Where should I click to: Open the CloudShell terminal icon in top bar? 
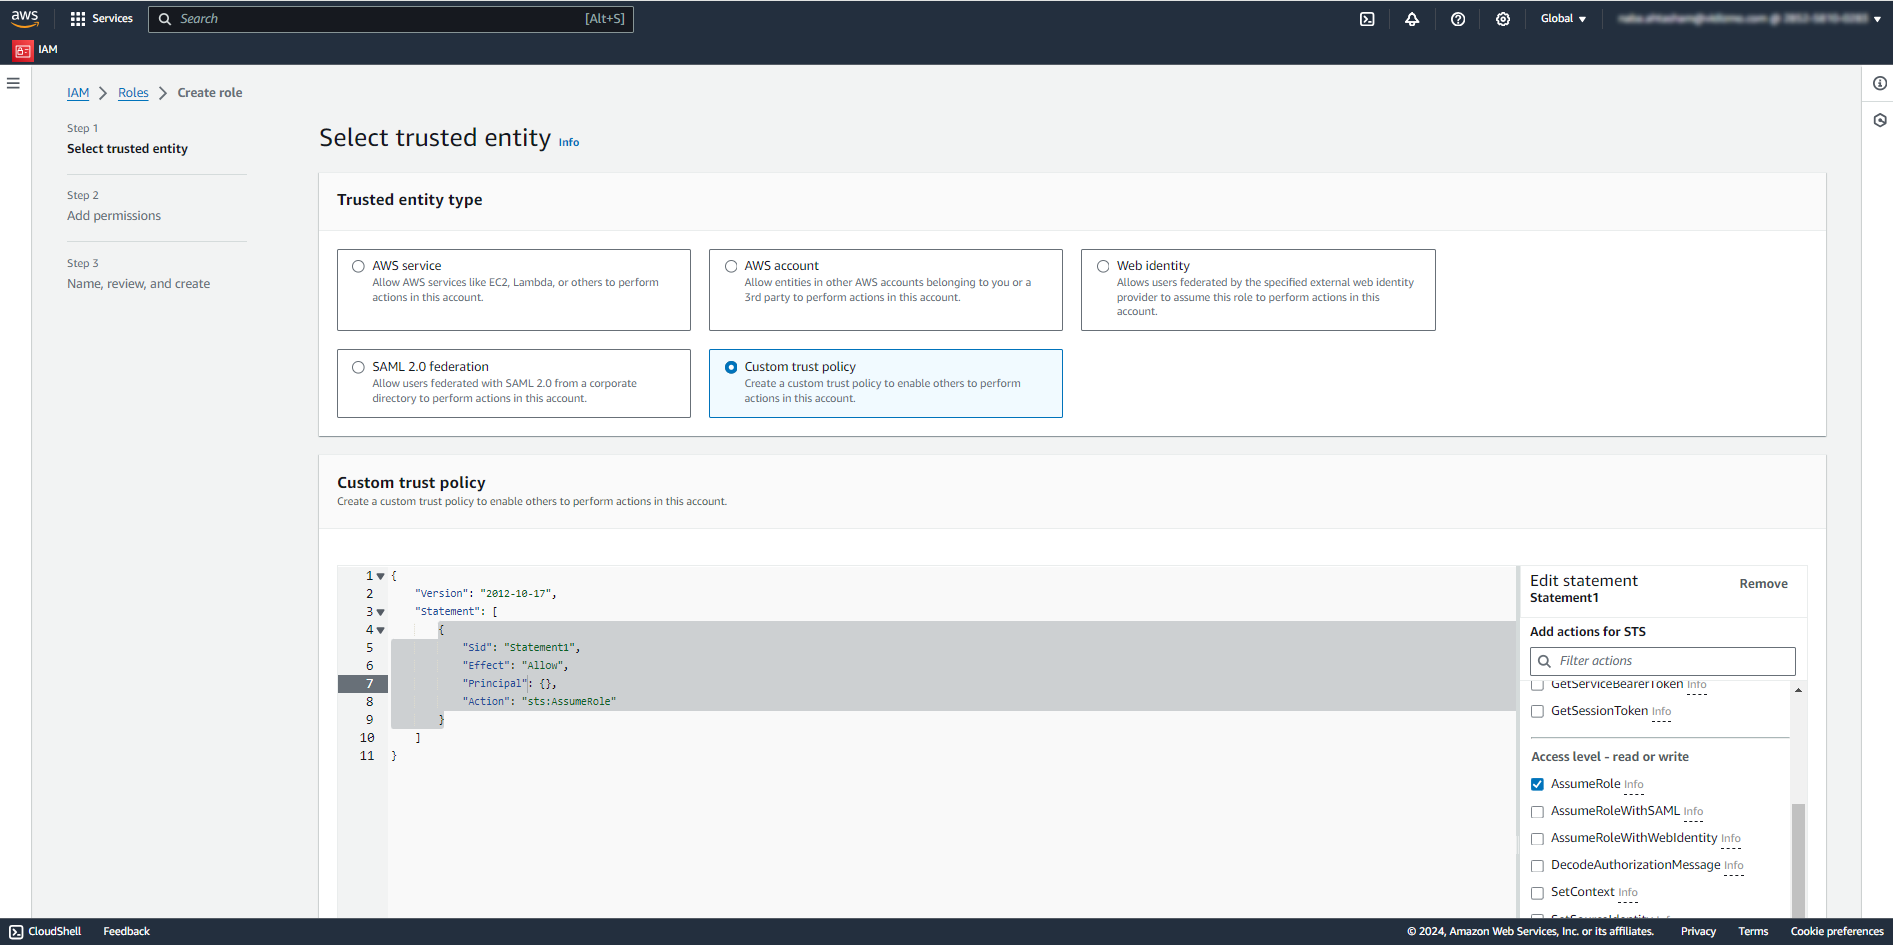[x=1367, y=19]
